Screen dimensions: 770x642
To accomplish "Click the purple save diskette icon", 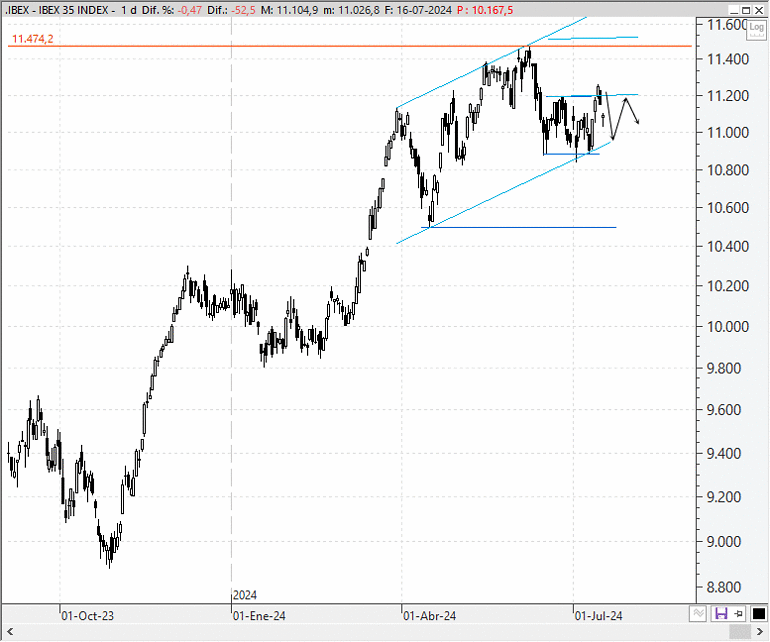I will (721, 613).
